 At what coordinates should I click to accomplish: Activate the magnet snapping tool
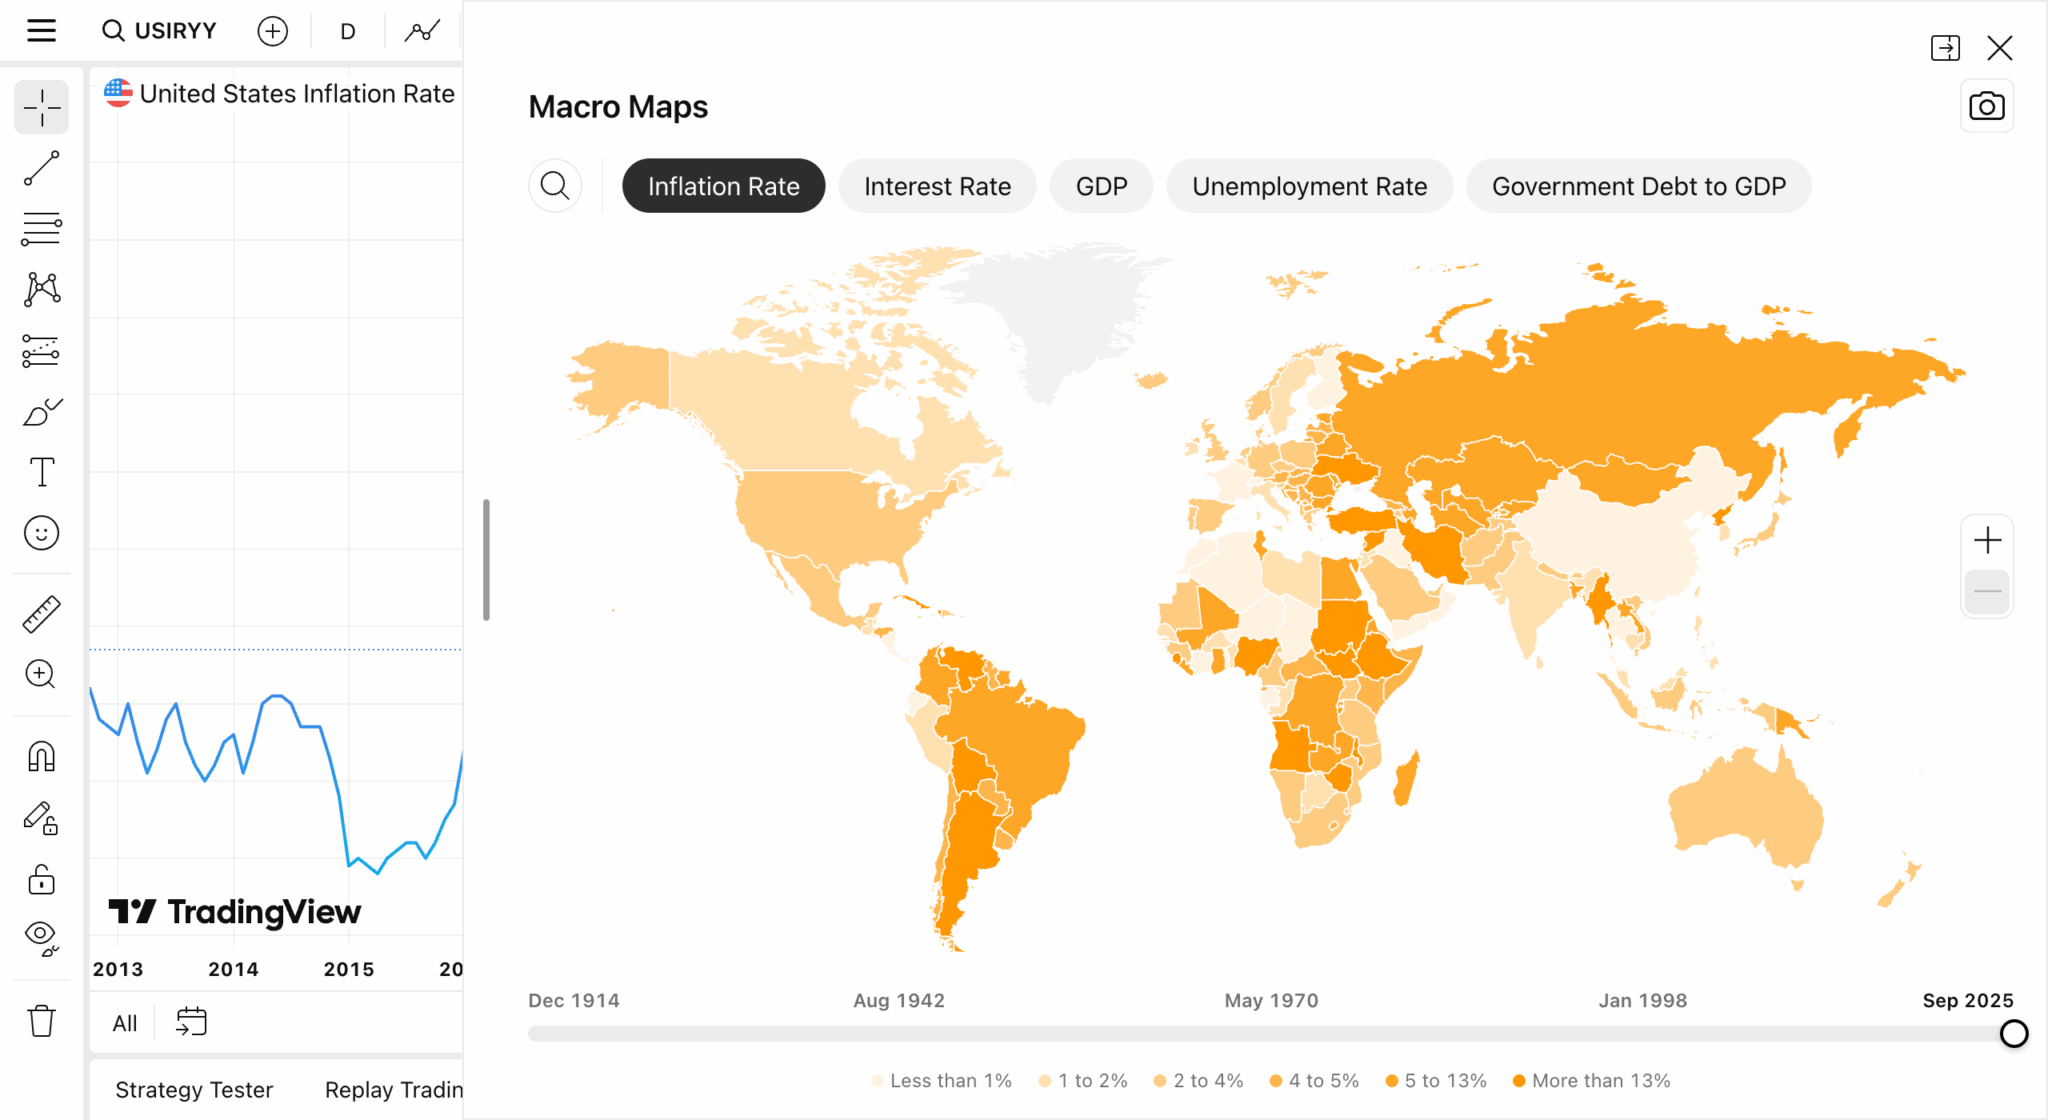pos(41,757)
